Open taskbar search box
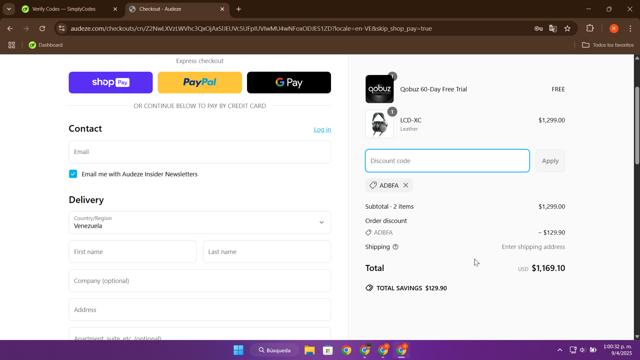 274,350
